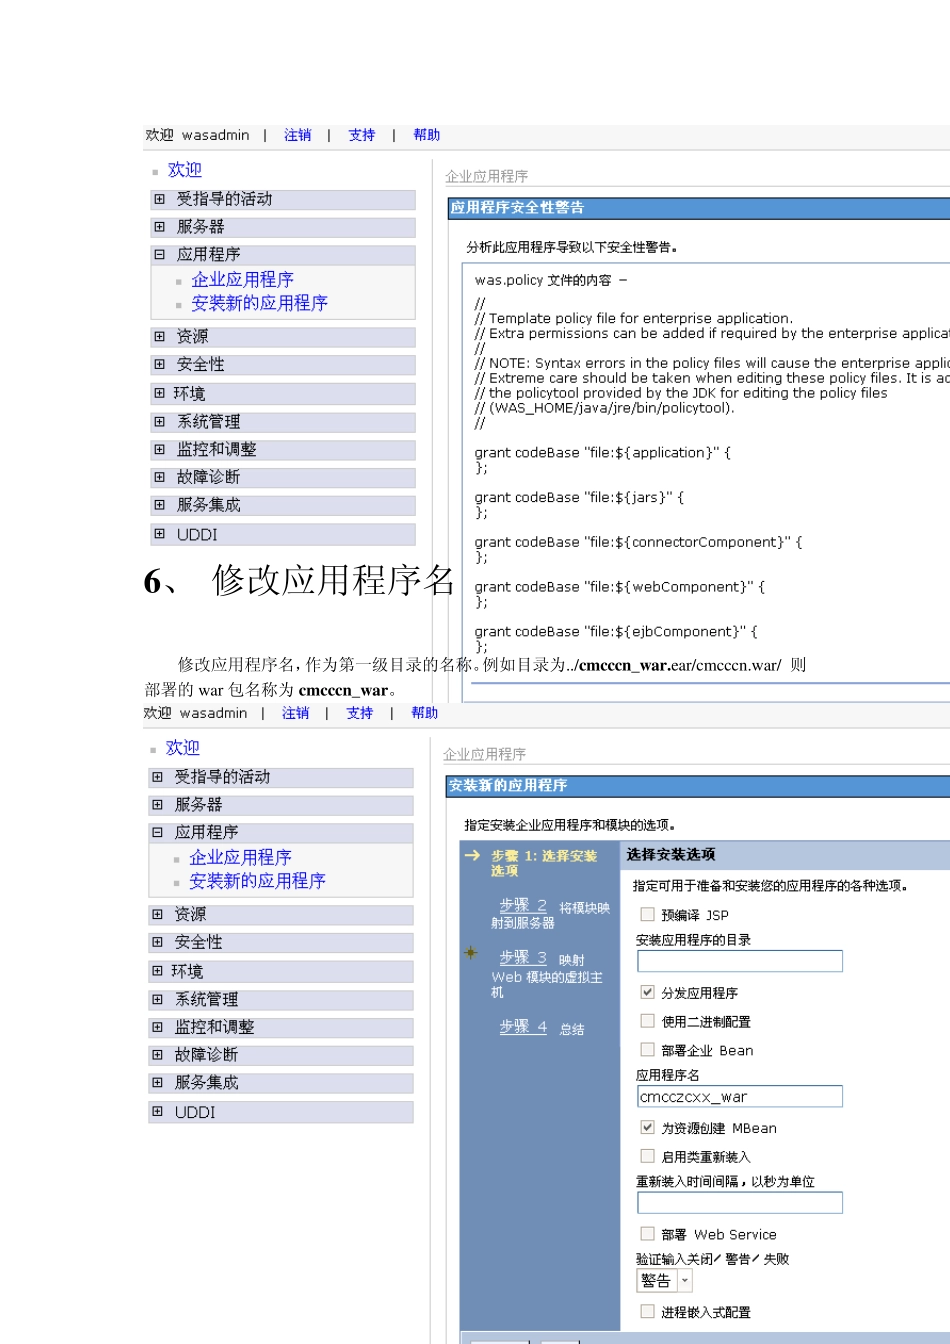The image size is (950, 1344).
Task: Enable 启用类重新装入 checkbox
Action: (x=648, y=1156)
